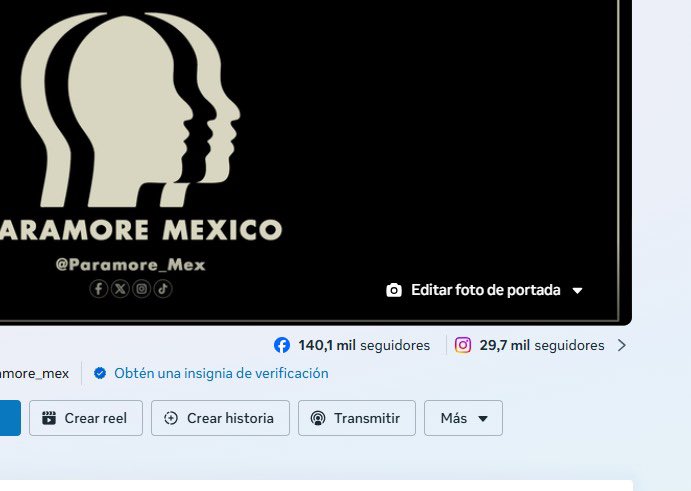Open 29,7 mil seguidores Instagram count
Viewport: 691px width, 491px height.
[542, 345]
